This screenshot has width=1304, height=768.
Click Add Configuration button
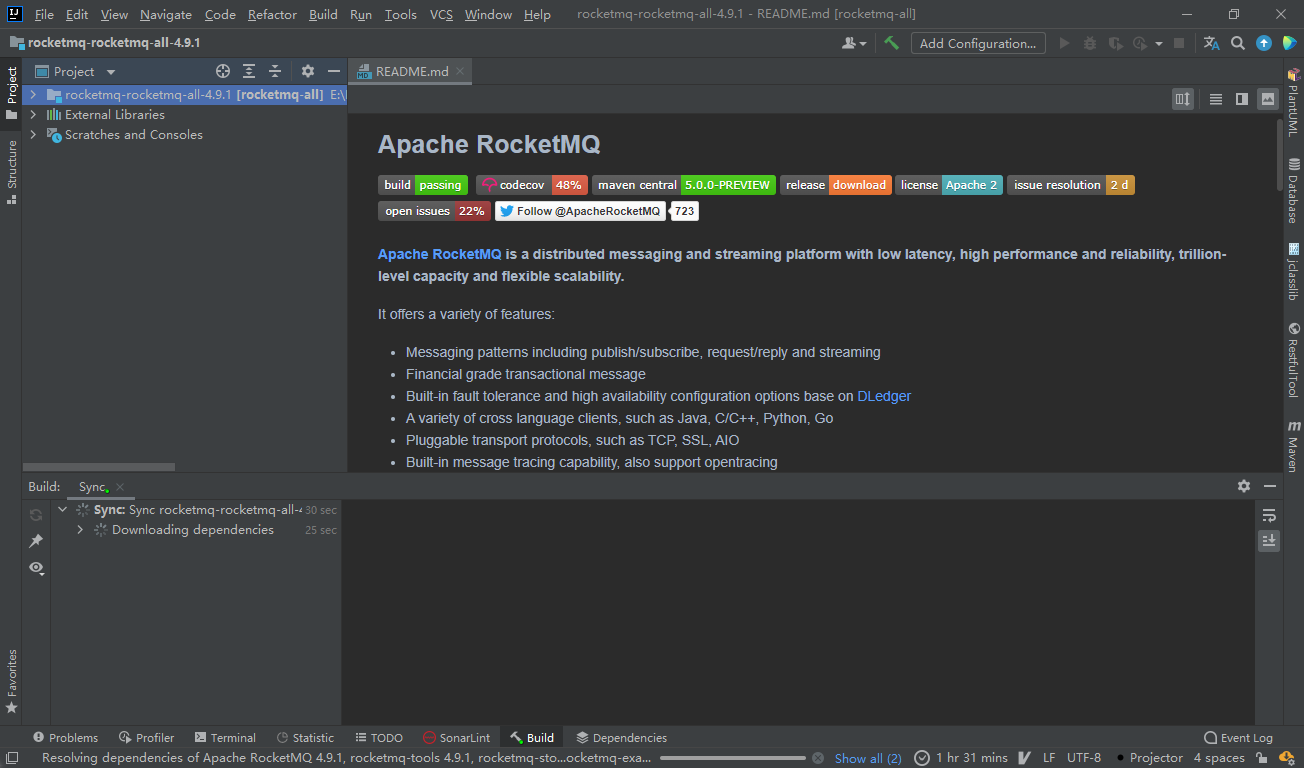tap(978, 43)
